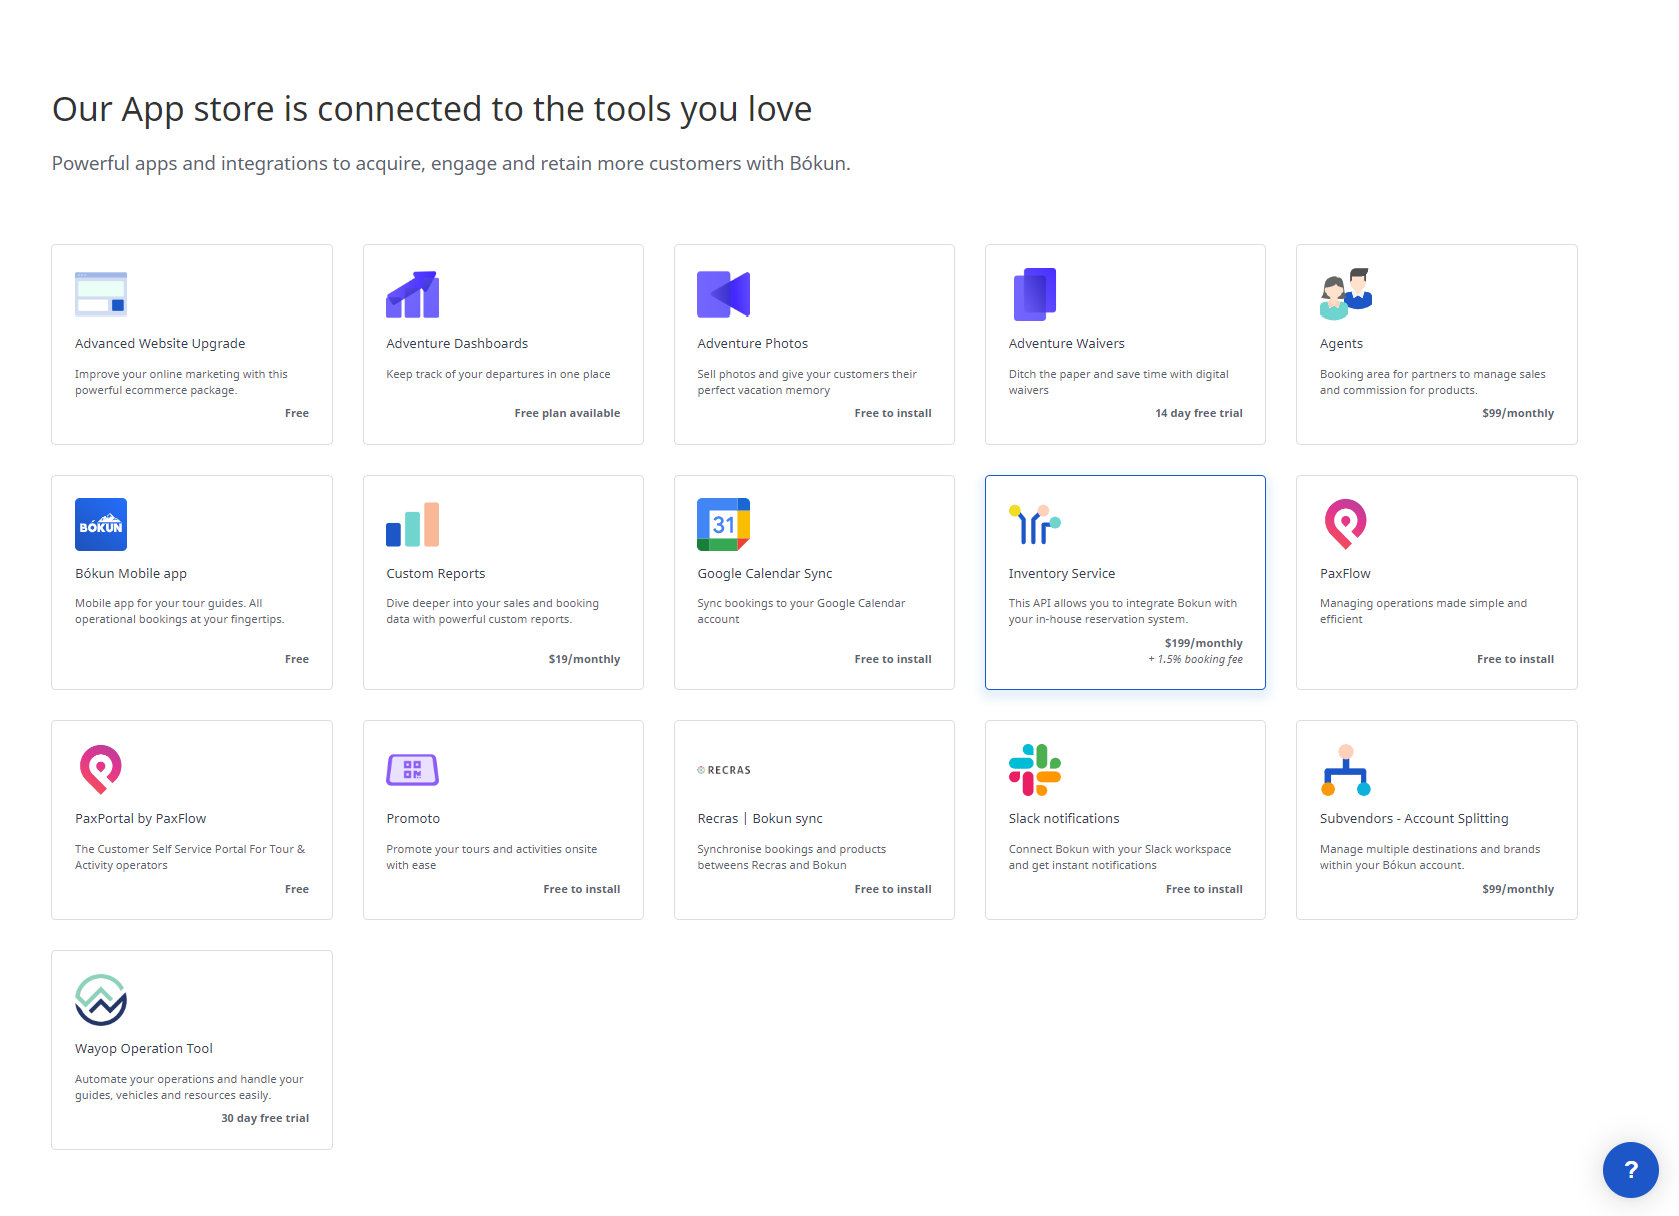
Task: Click the Adventure Dashboards chart icon
Action: pos(412,294)
